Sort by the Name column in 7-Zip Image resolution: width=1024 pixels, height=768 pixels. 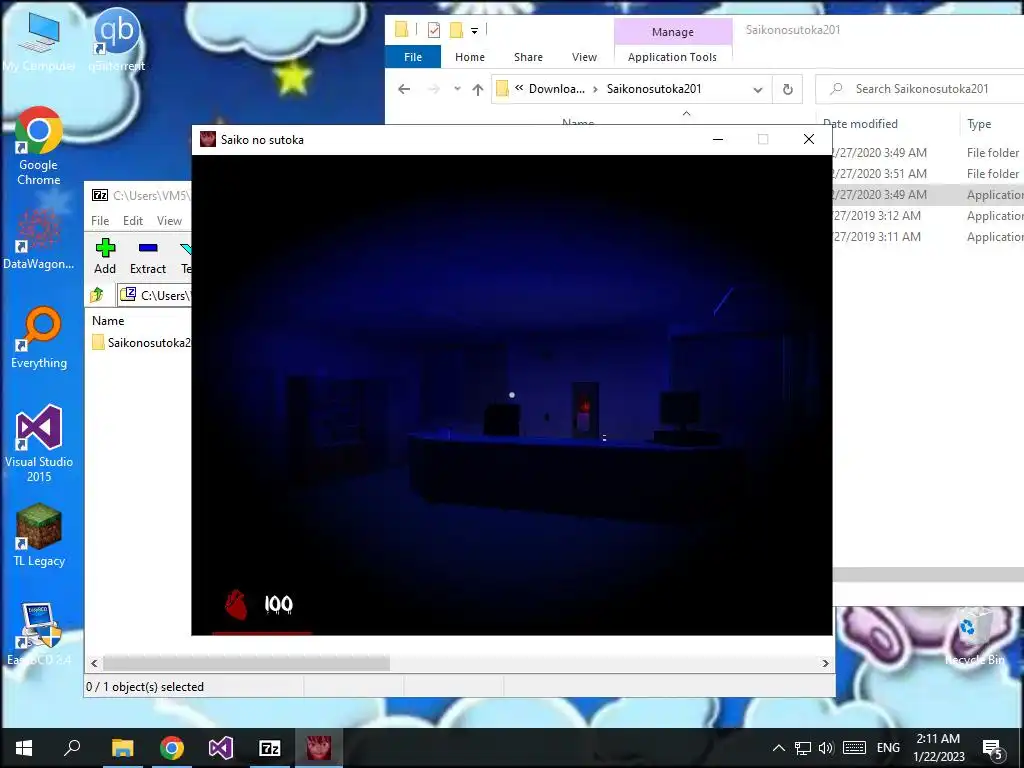coord(108,321)
